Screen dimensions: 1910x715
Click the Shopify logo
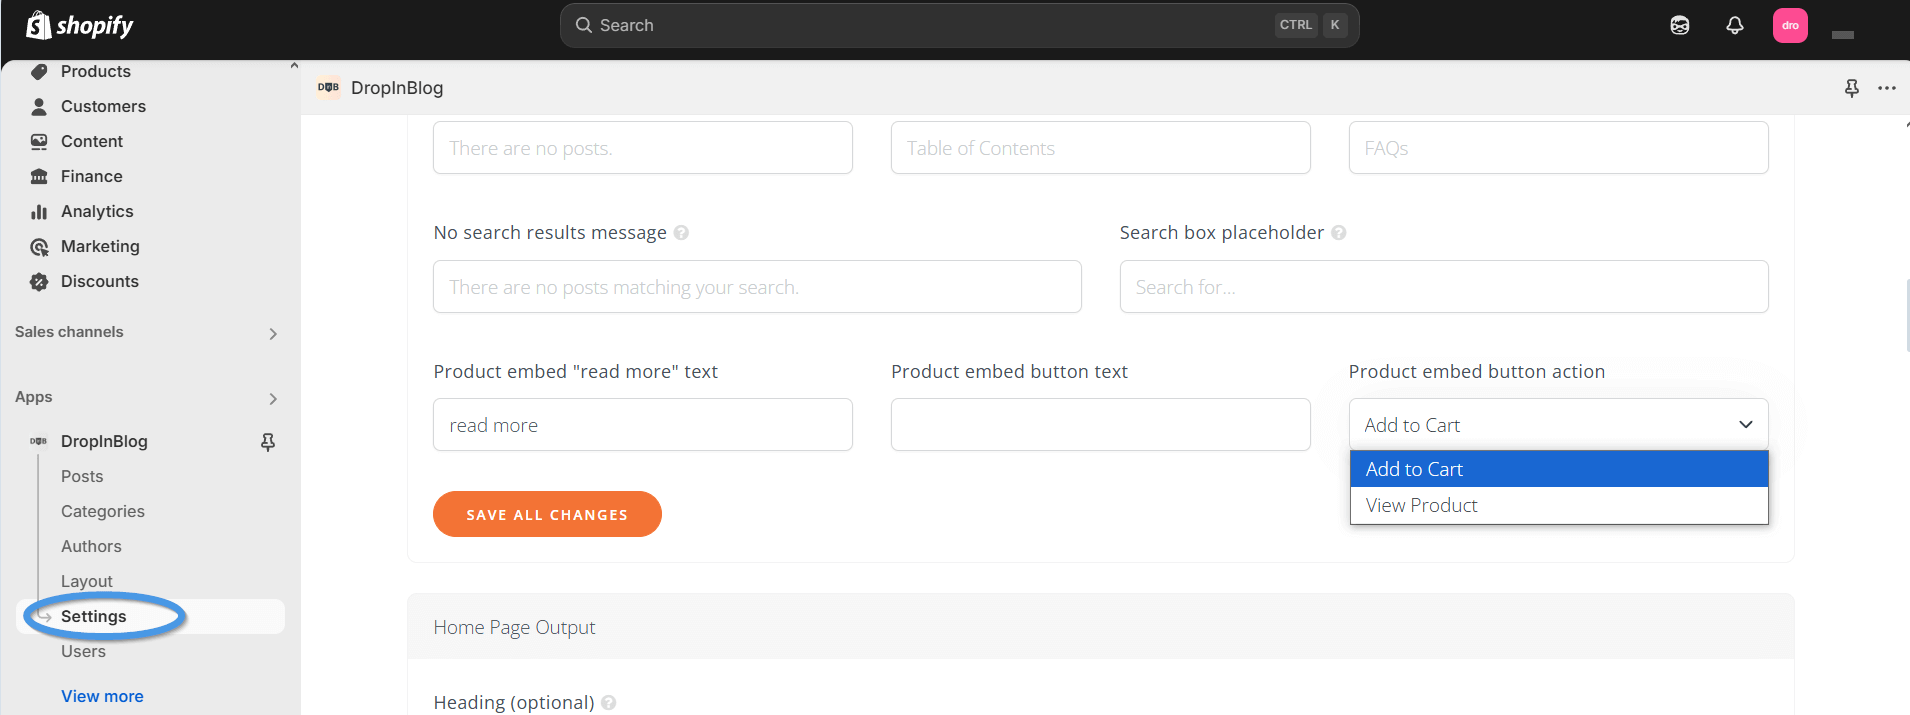80,25
